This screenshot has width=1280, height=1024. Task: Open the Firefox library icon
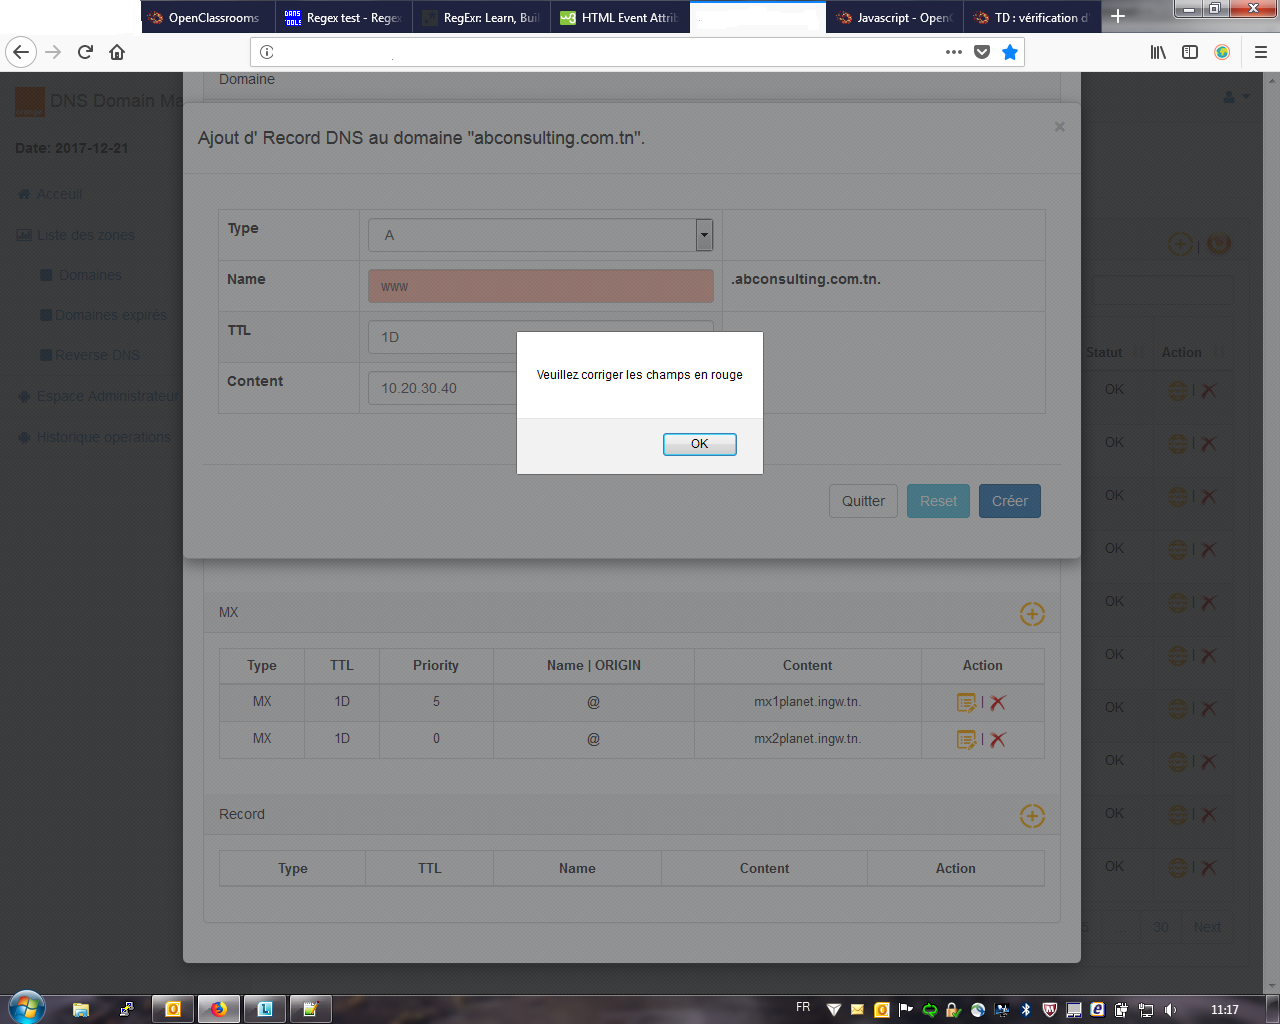pos(1158,52)
